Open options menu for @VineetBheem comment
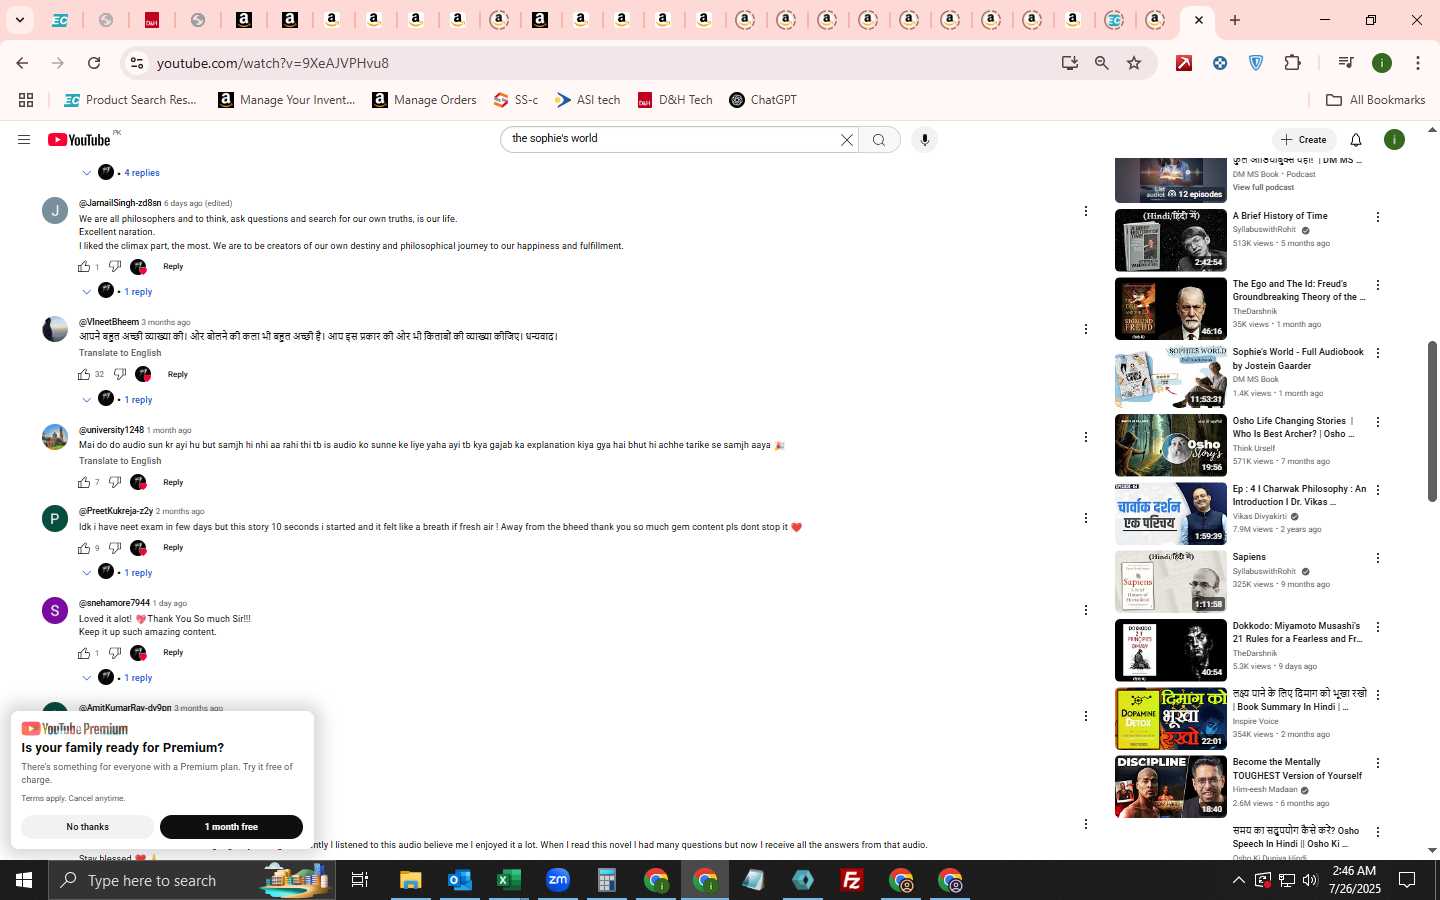The height and width of the screenshot is (900, 1440). (x=1085, y=329)
